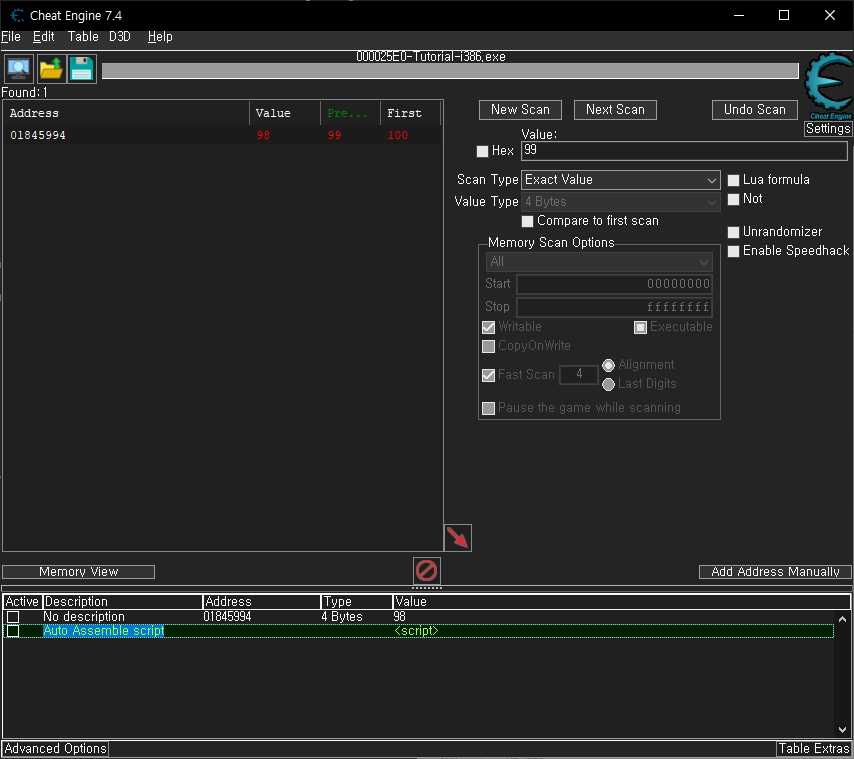This screenshot has height=759, width=854.
Task: Click the Cheat Engine title bar icon
Action: click(17, 15)
